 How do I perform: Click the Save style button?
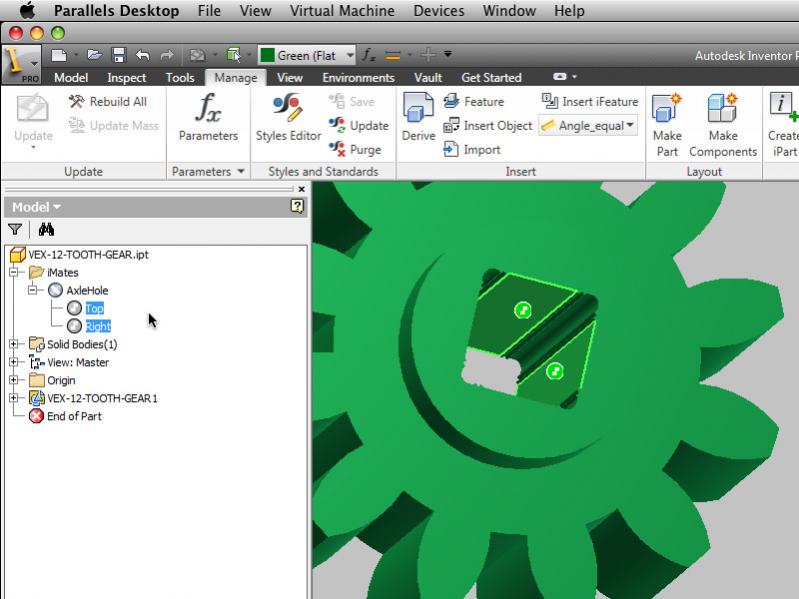click(x=352, y=101)
